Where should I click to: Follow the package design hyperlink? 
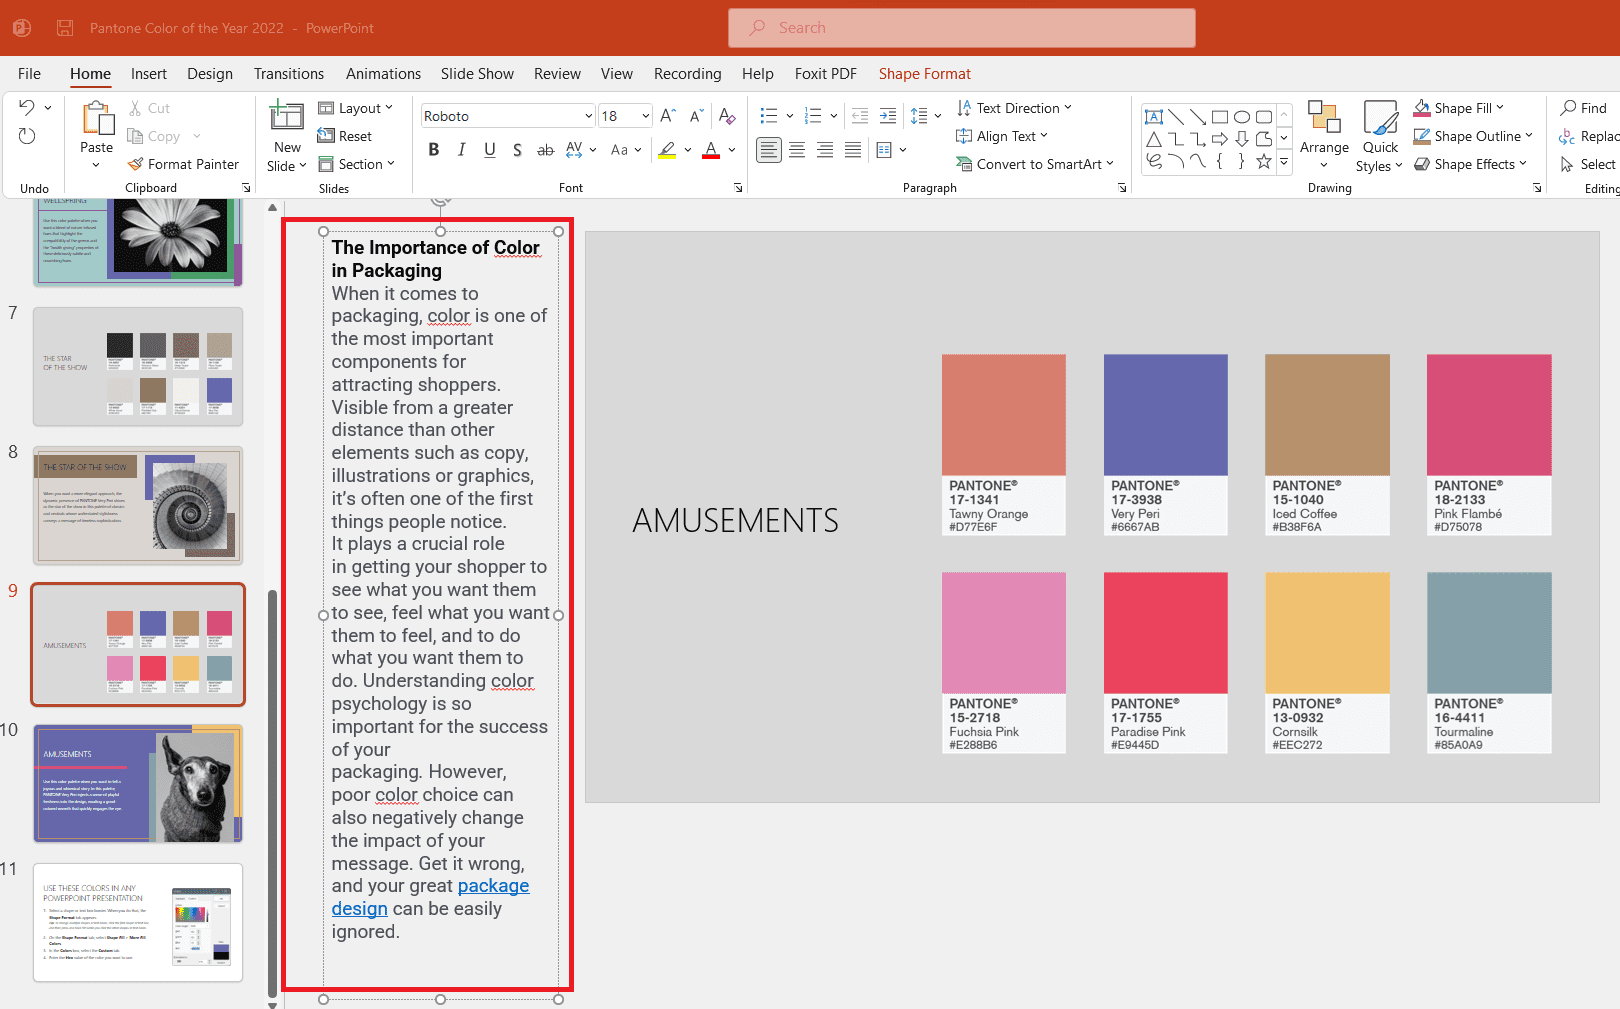pyautogui.click(x=430, y=897)
